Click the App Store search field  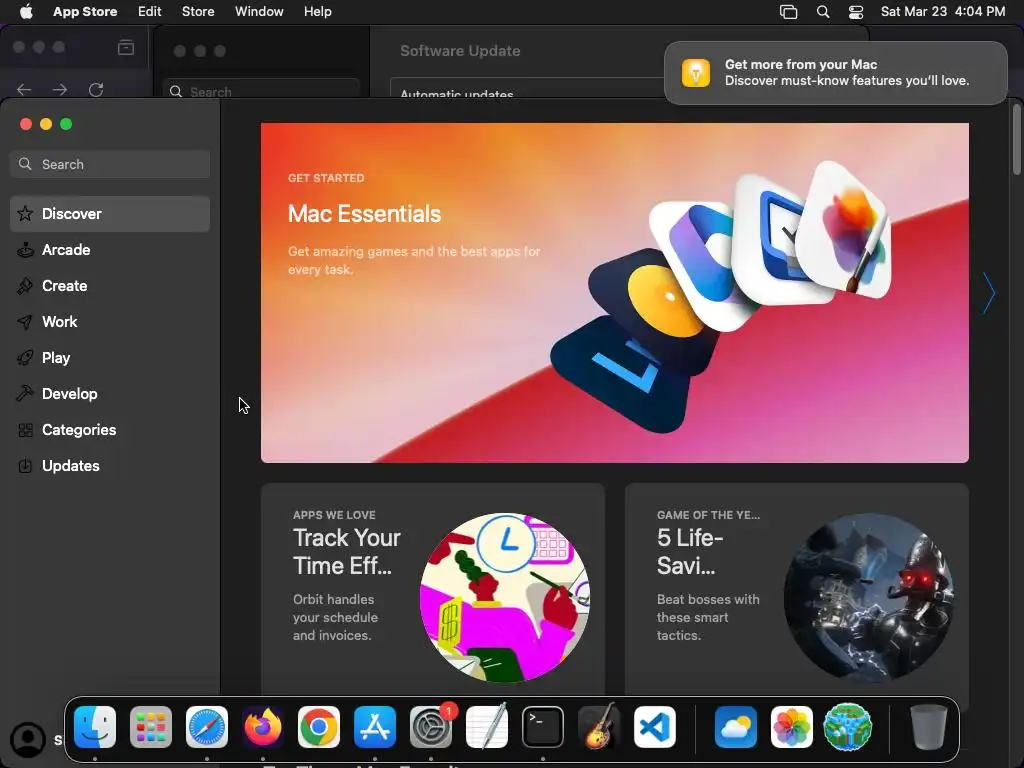click(x=110, y=164)
